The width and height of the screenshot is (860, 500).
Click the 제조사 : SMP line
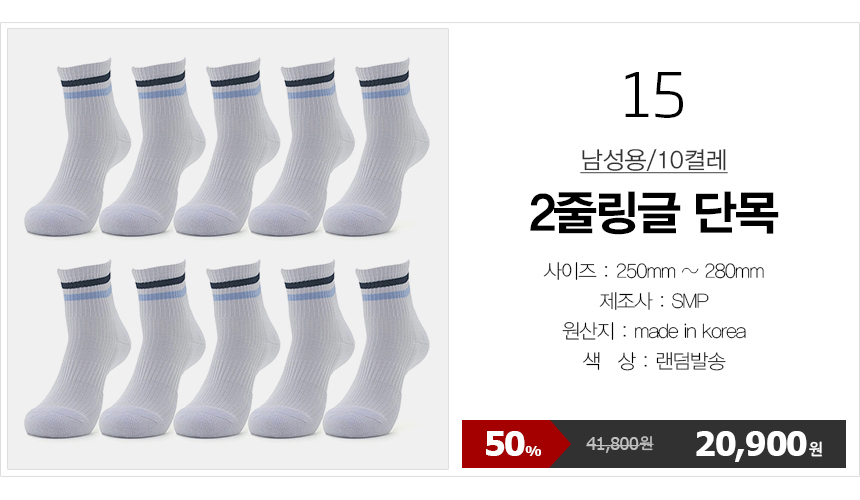[x=654, y=301]
